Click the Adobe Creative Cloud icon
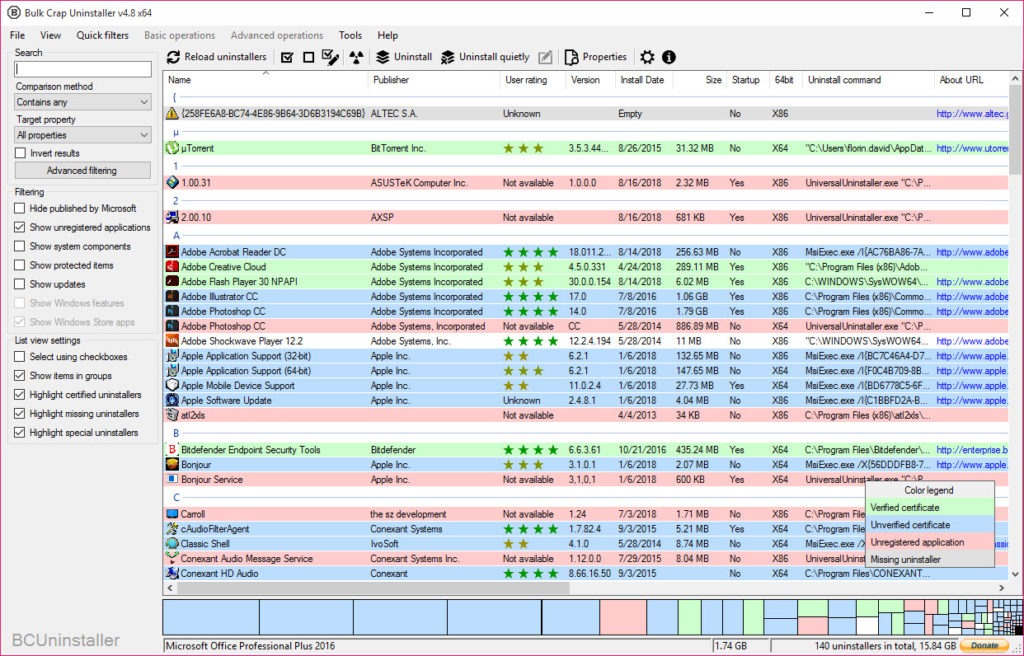Viewport: 1024px width, 656px height. coord(172,267)
